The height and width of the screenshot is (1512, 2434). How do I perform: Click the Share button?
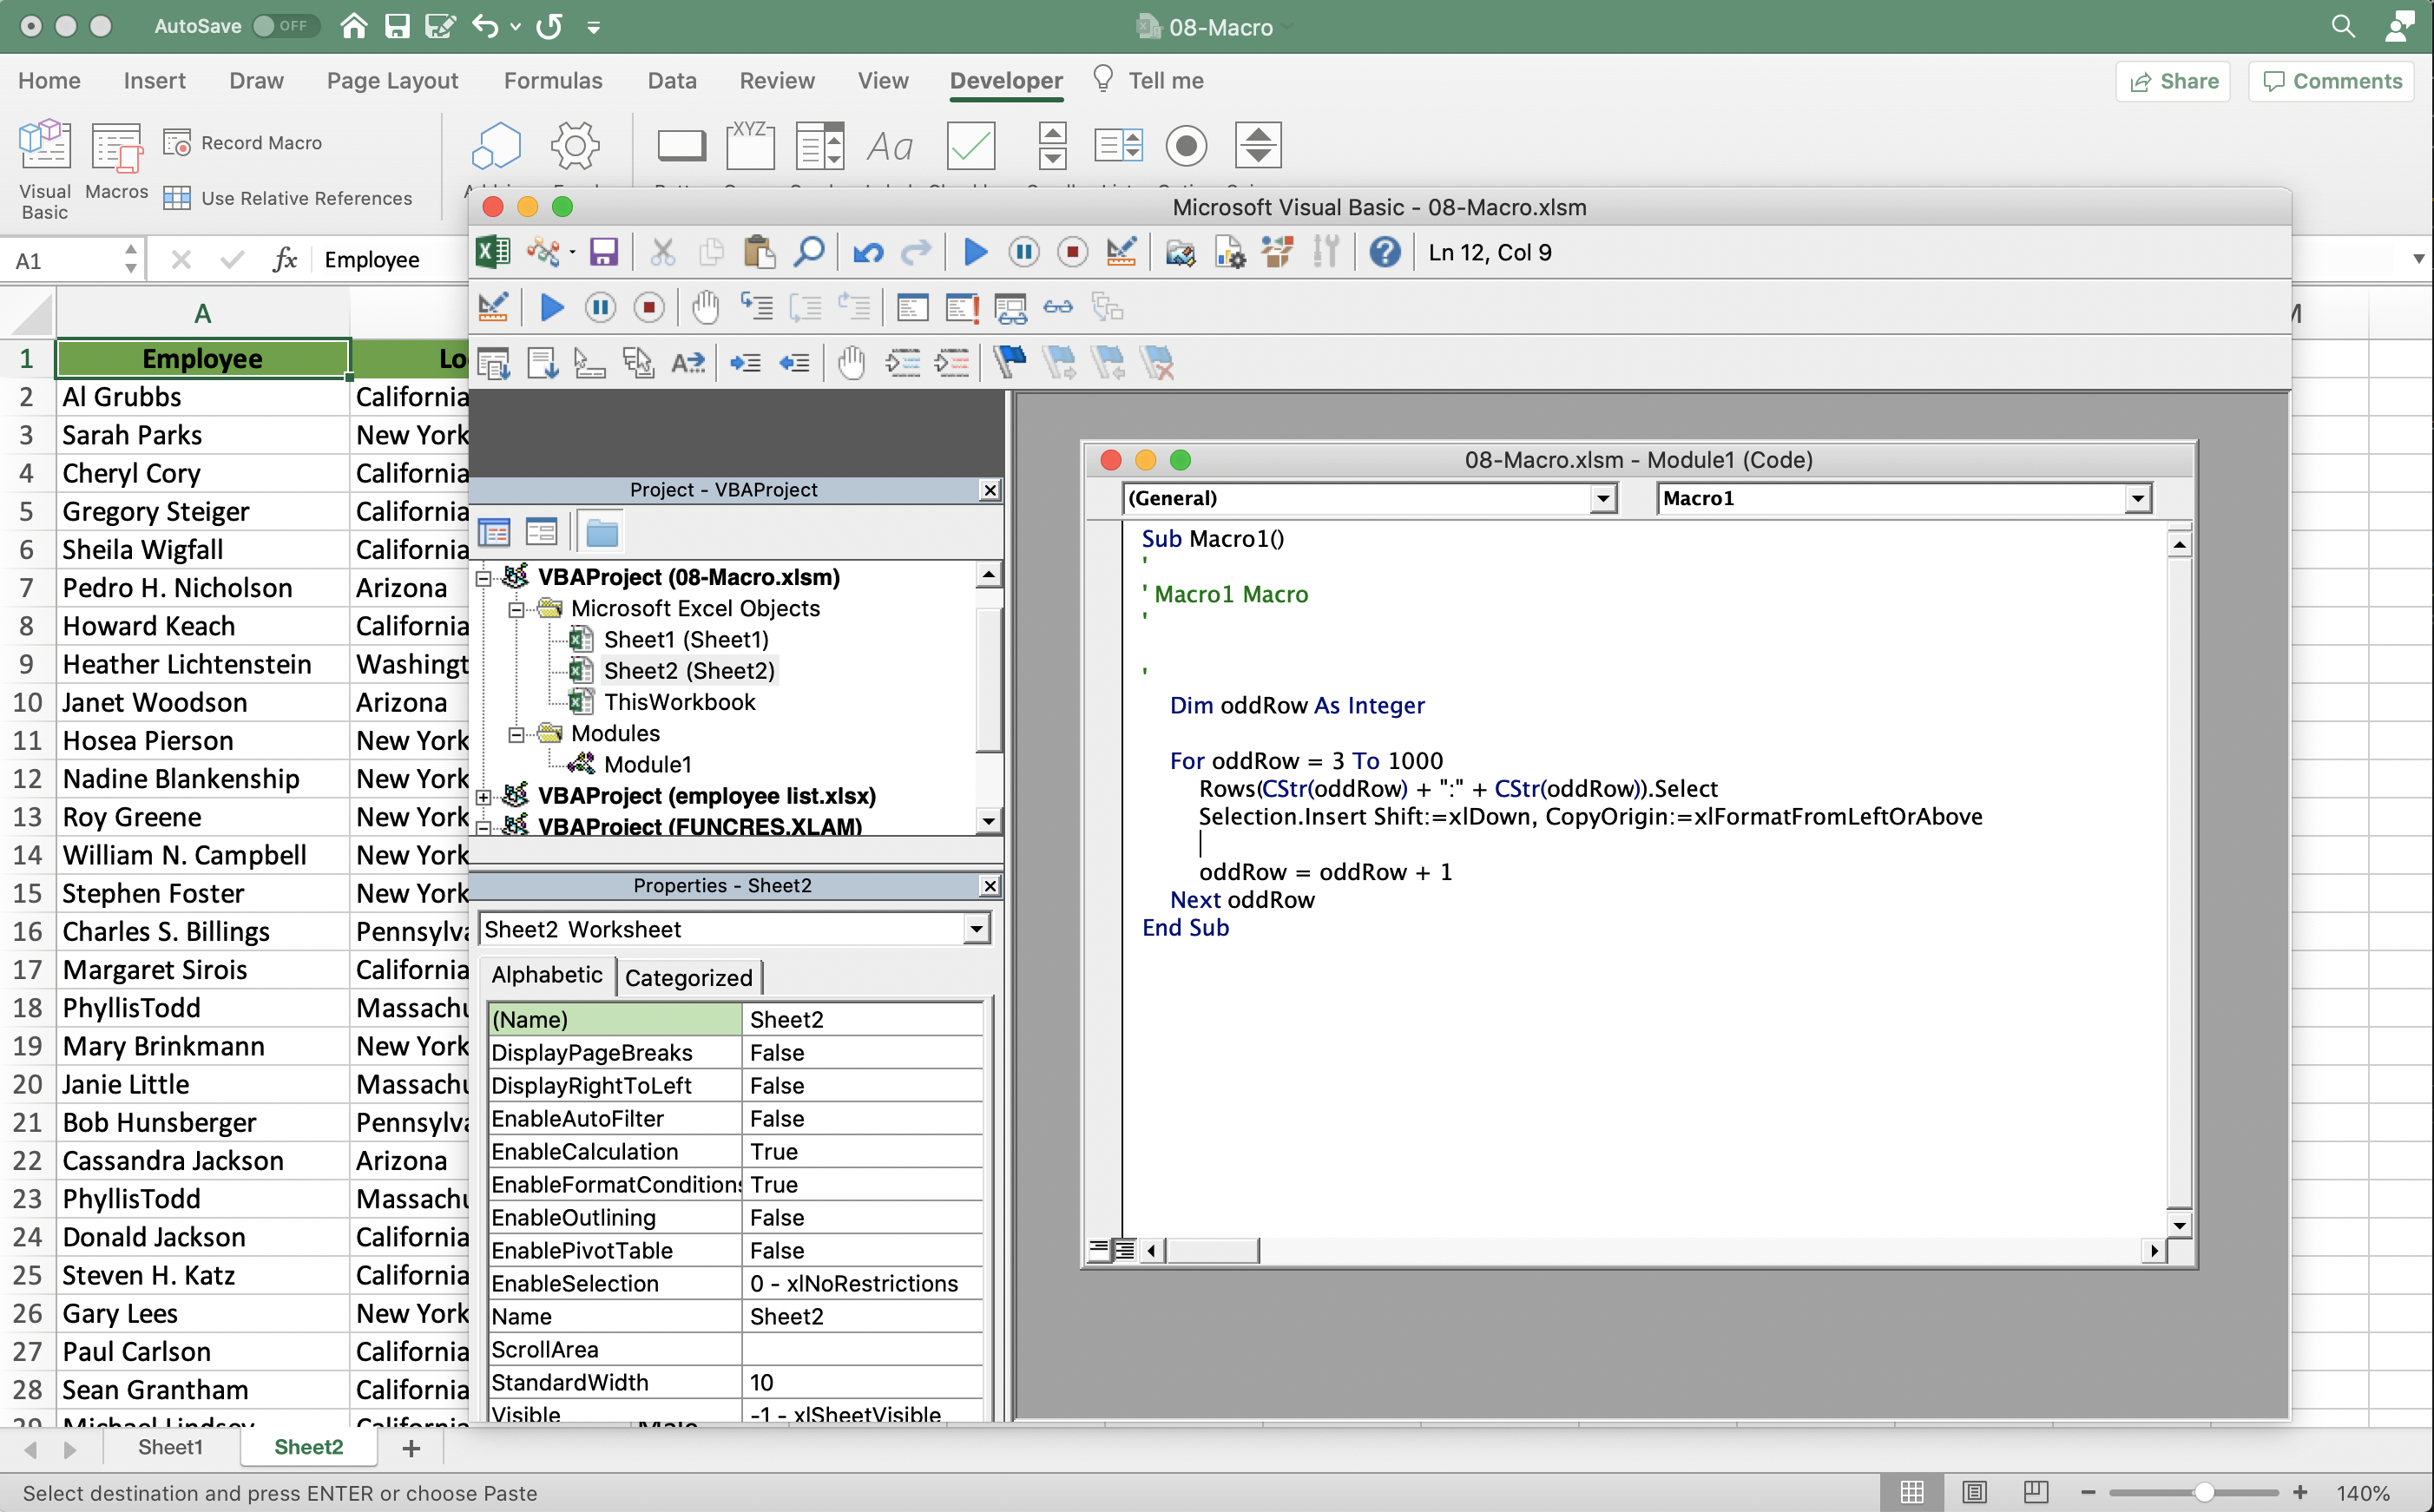point(2173,81)
